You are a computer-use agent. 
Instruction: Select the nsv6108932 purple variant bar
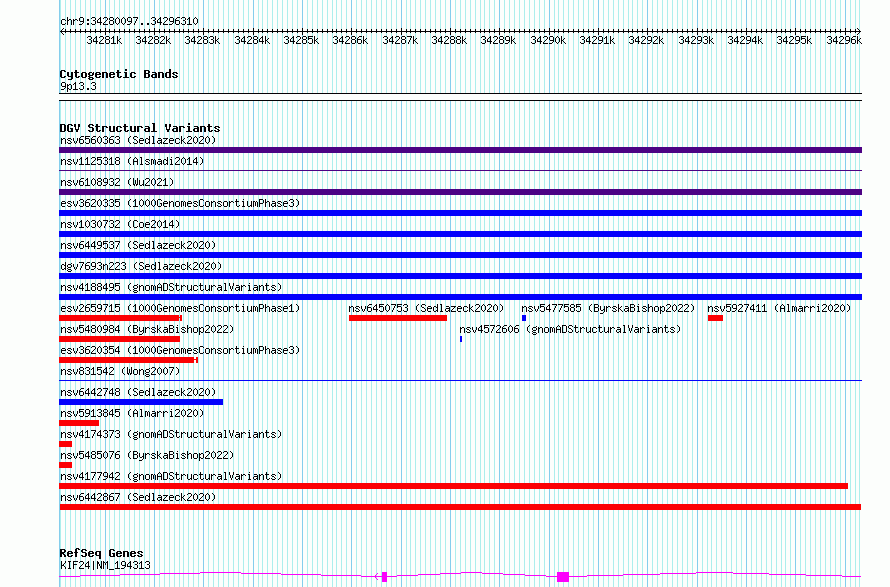point(460,192)
